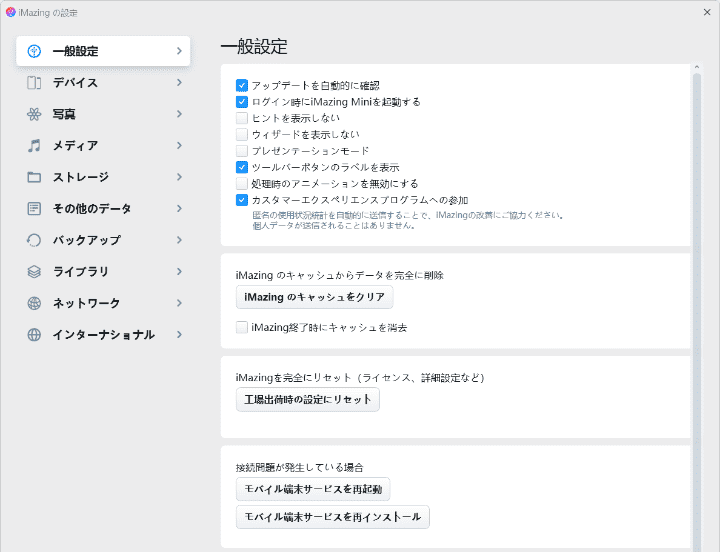Click the メディア music note icon
Viewport: 720px width, 552px height.
[34, 146]
